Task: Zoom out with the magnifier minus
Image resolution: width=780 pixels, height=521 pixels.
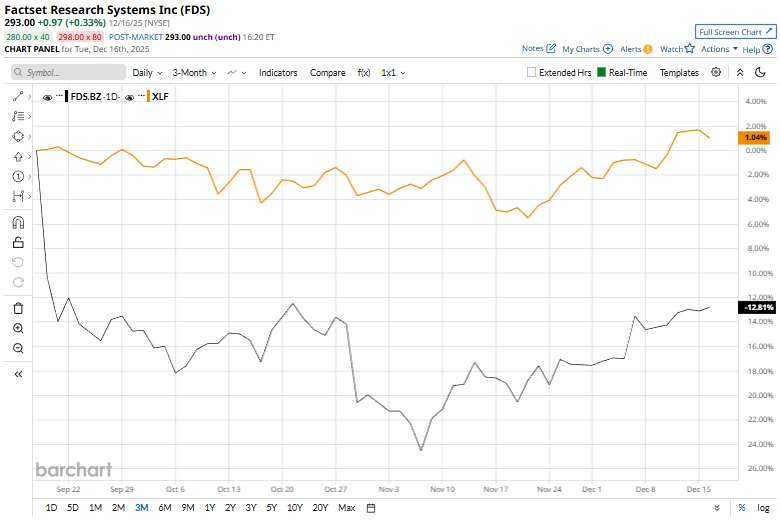Action: coord(18,348)
